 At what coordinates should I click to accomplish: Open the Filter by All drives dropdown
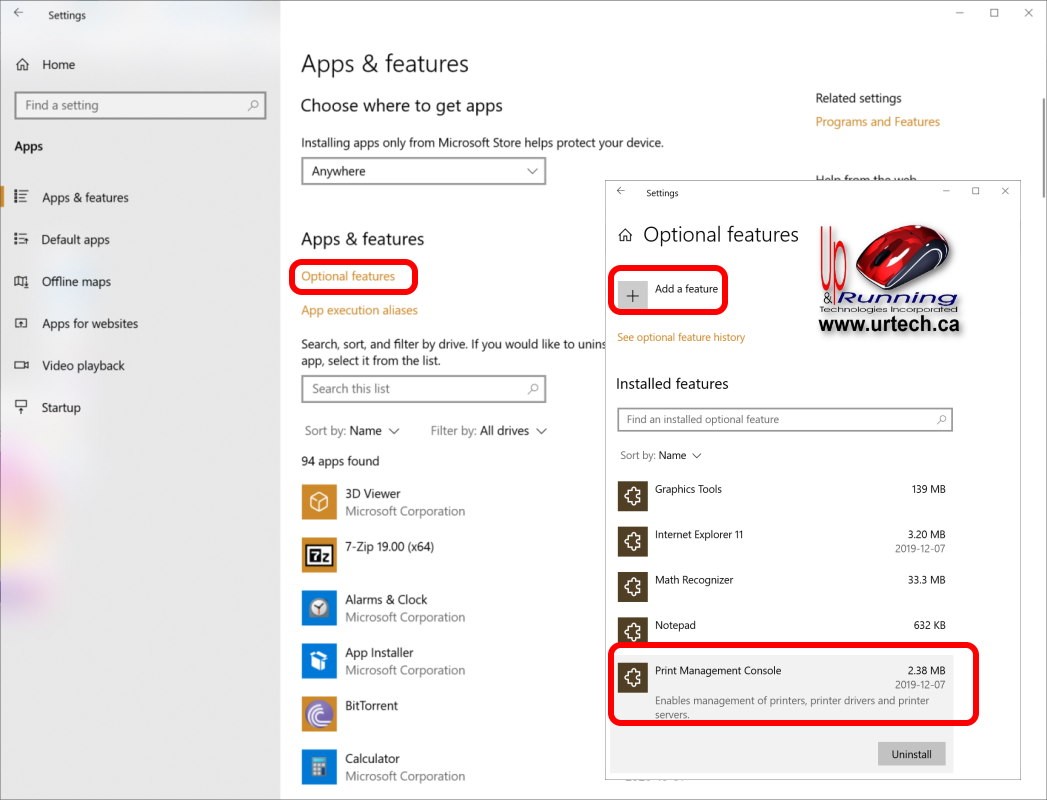point(488,431)
